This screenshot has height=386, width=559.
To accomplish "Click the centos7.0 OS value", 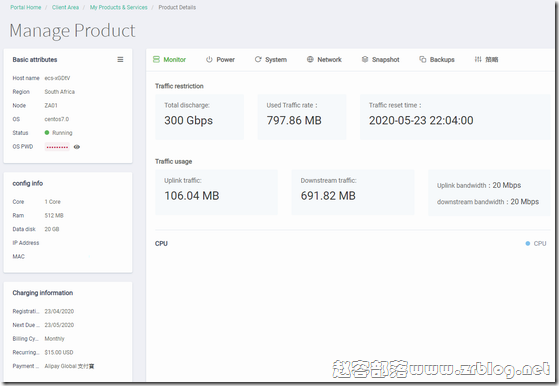I will click(57, 119).
